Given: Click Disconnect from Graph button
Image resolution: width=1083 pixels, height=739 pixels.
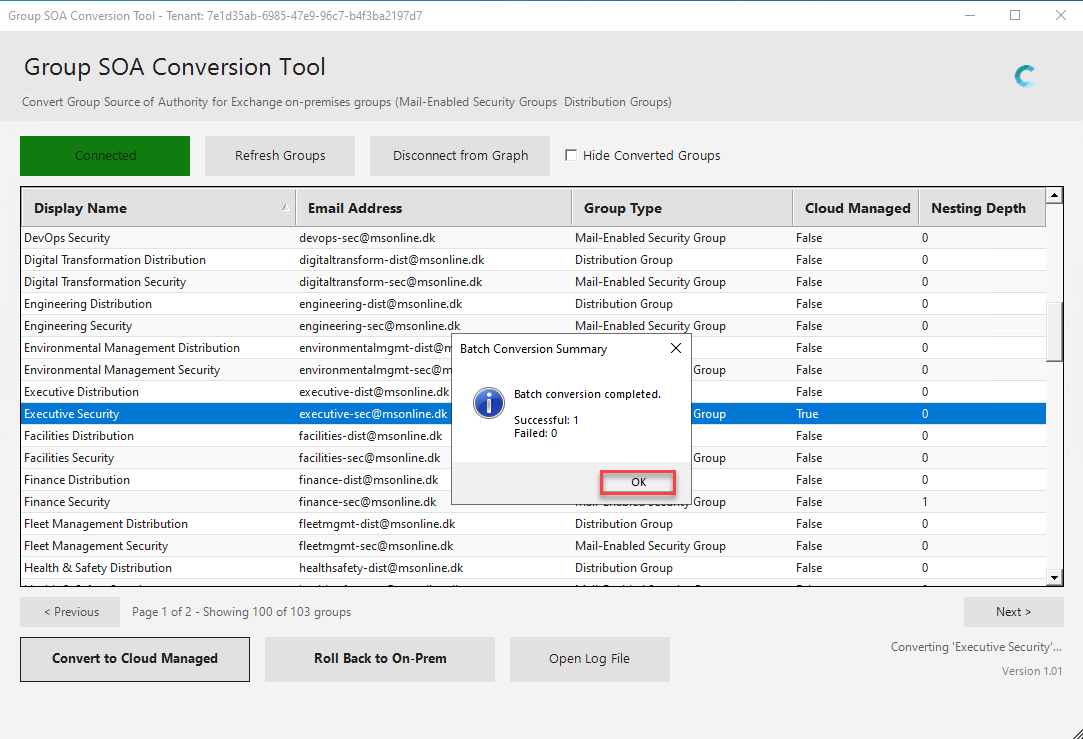Looking at the screenshot, I should point(460,156).
